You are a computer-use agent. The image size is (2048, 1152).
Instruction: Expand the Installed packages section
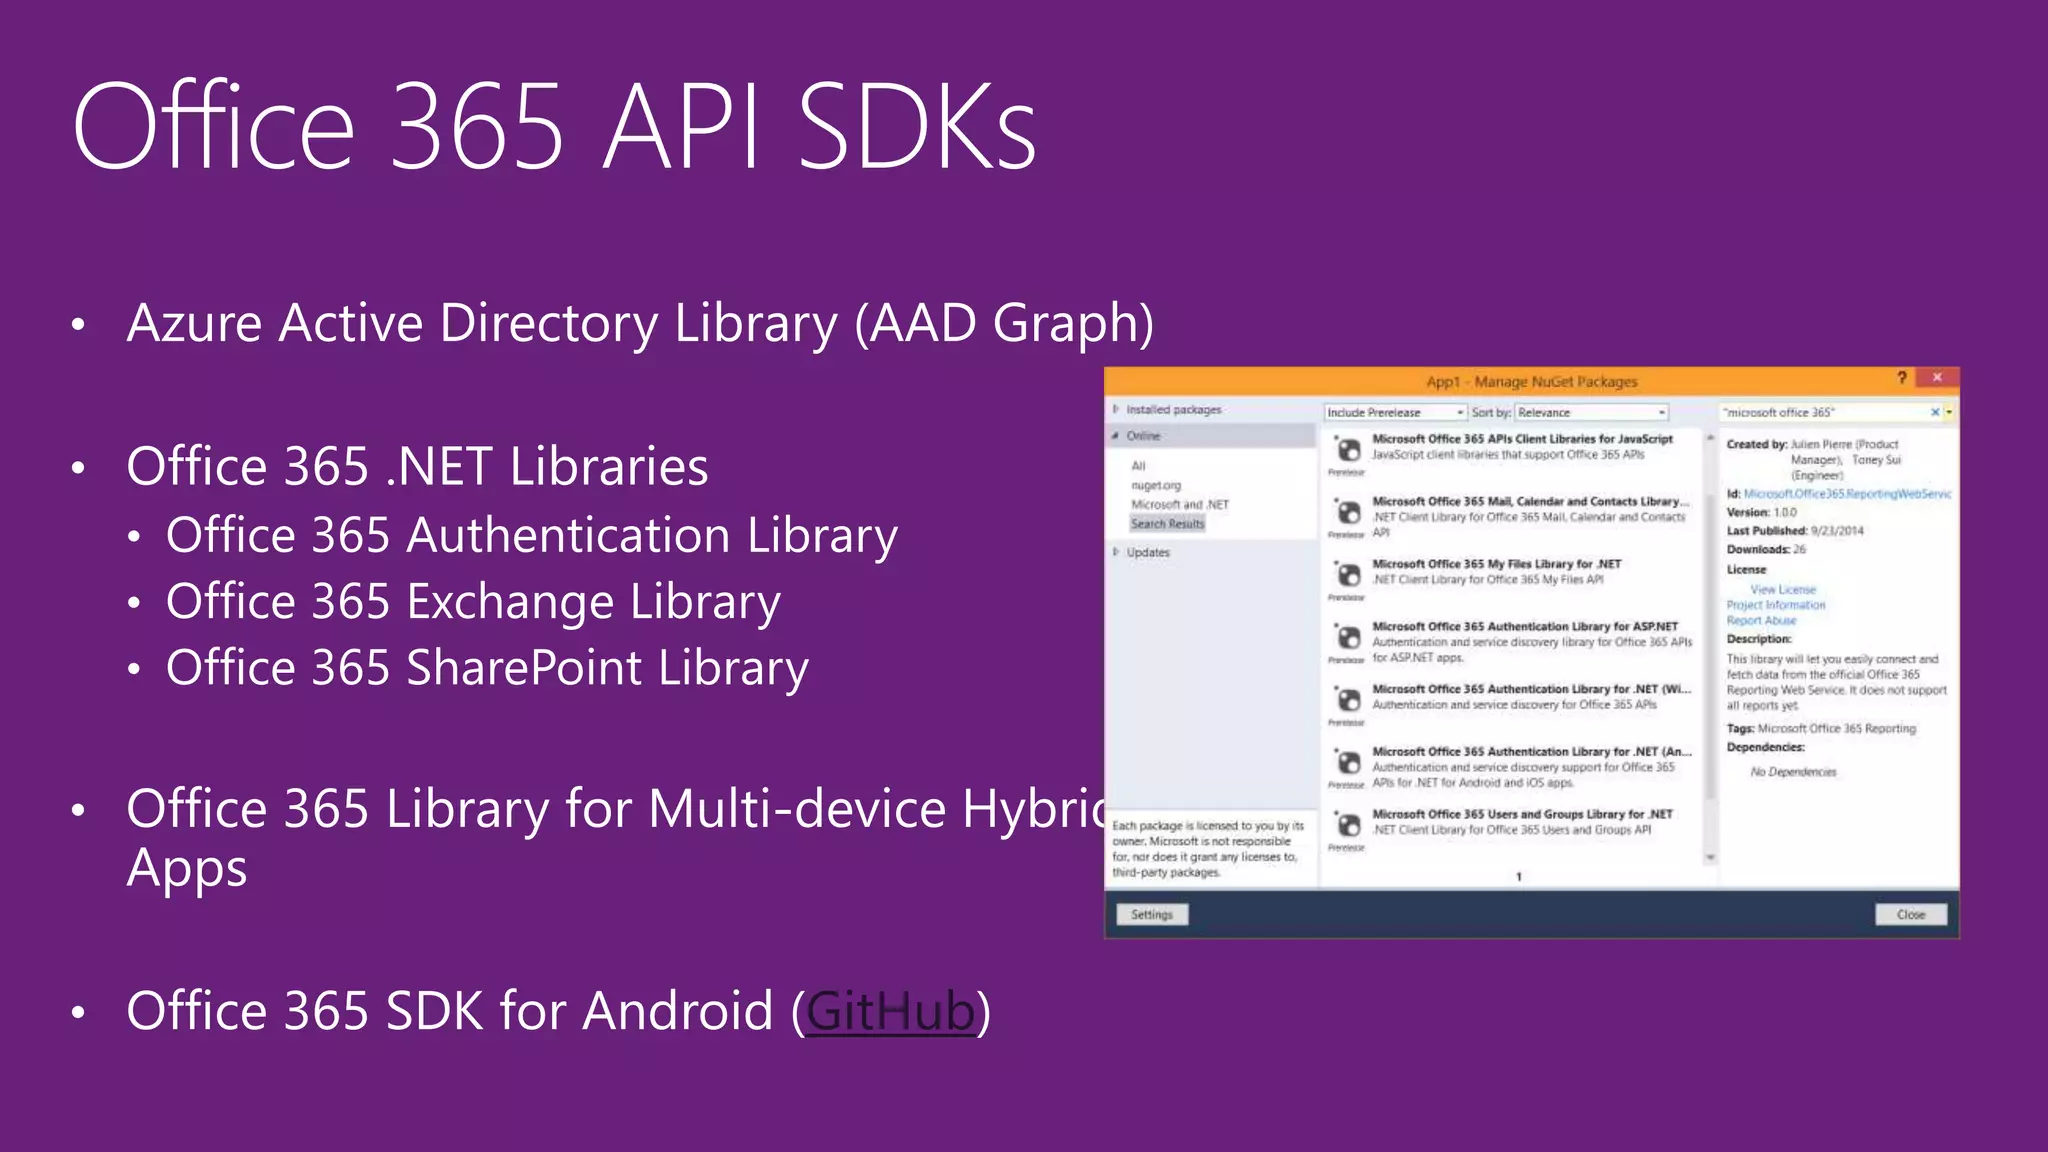[x=1116, y=409]
